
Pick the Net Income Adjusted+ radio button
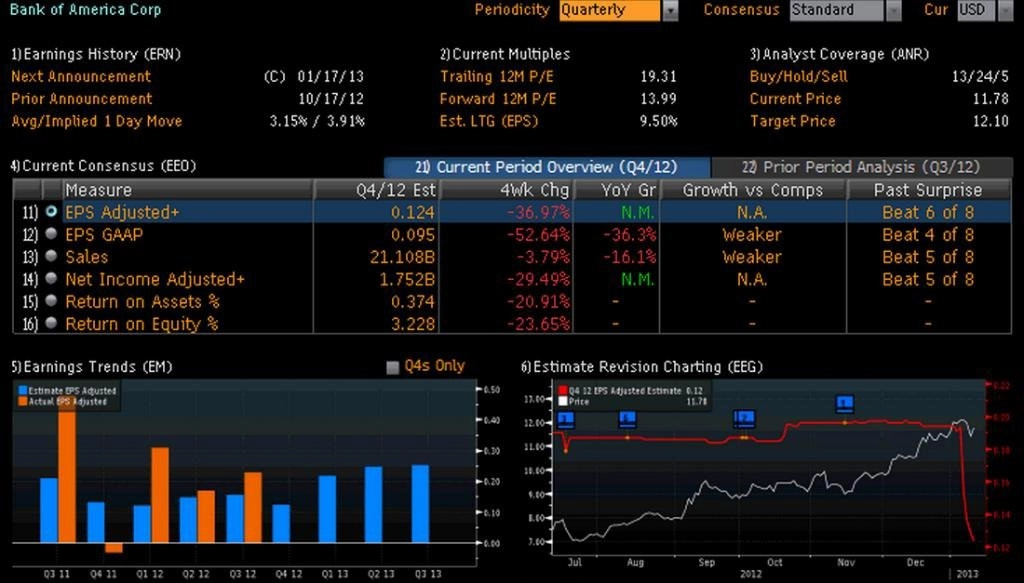pyautogui.click(x=51, y=278)
